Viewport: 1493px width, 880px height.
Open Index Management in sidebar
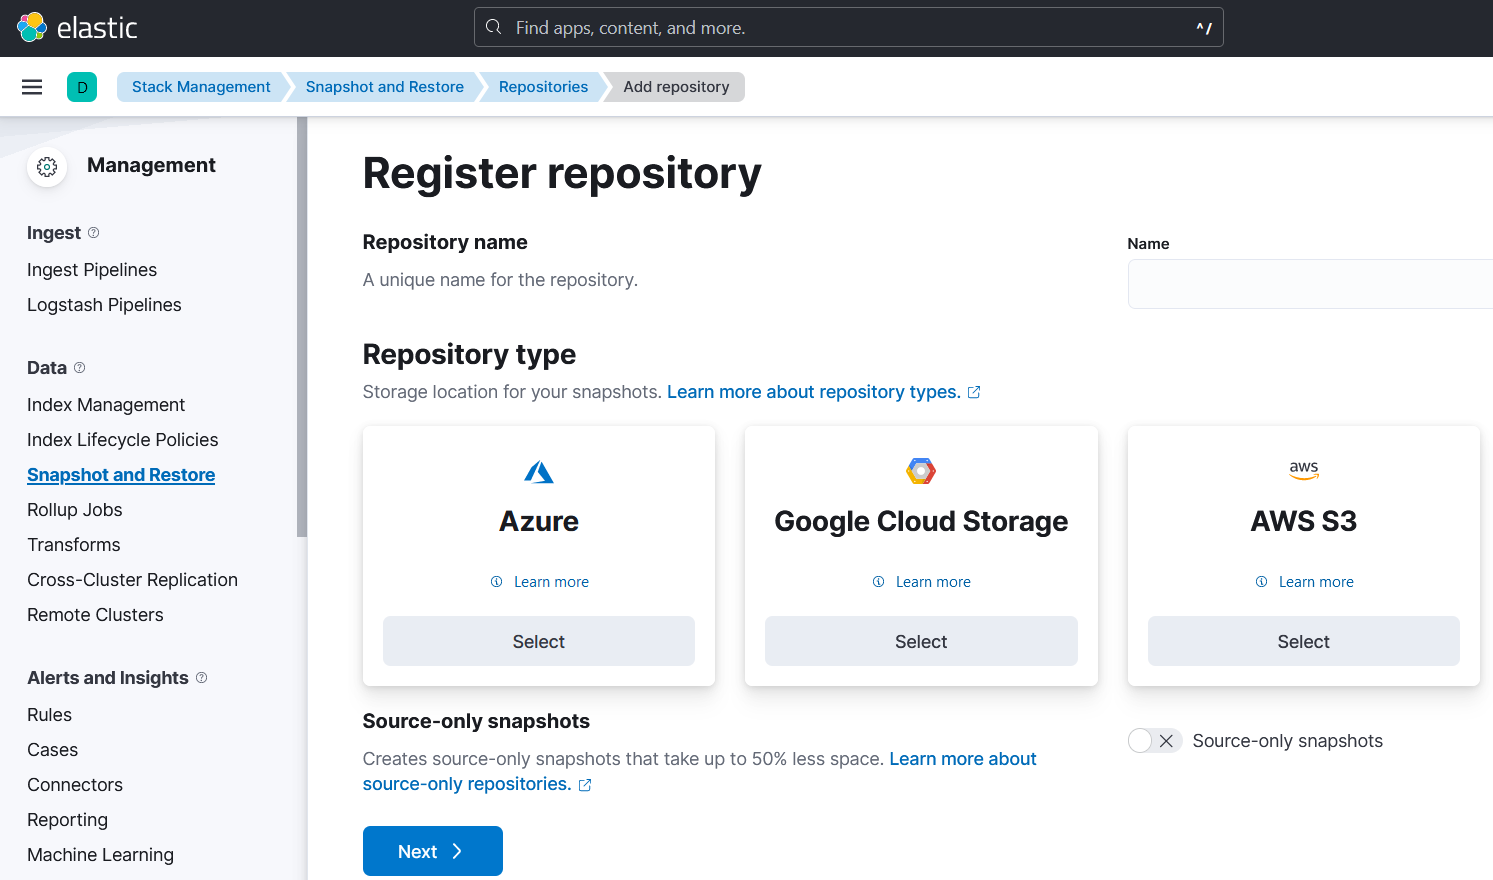click(106, 405)
